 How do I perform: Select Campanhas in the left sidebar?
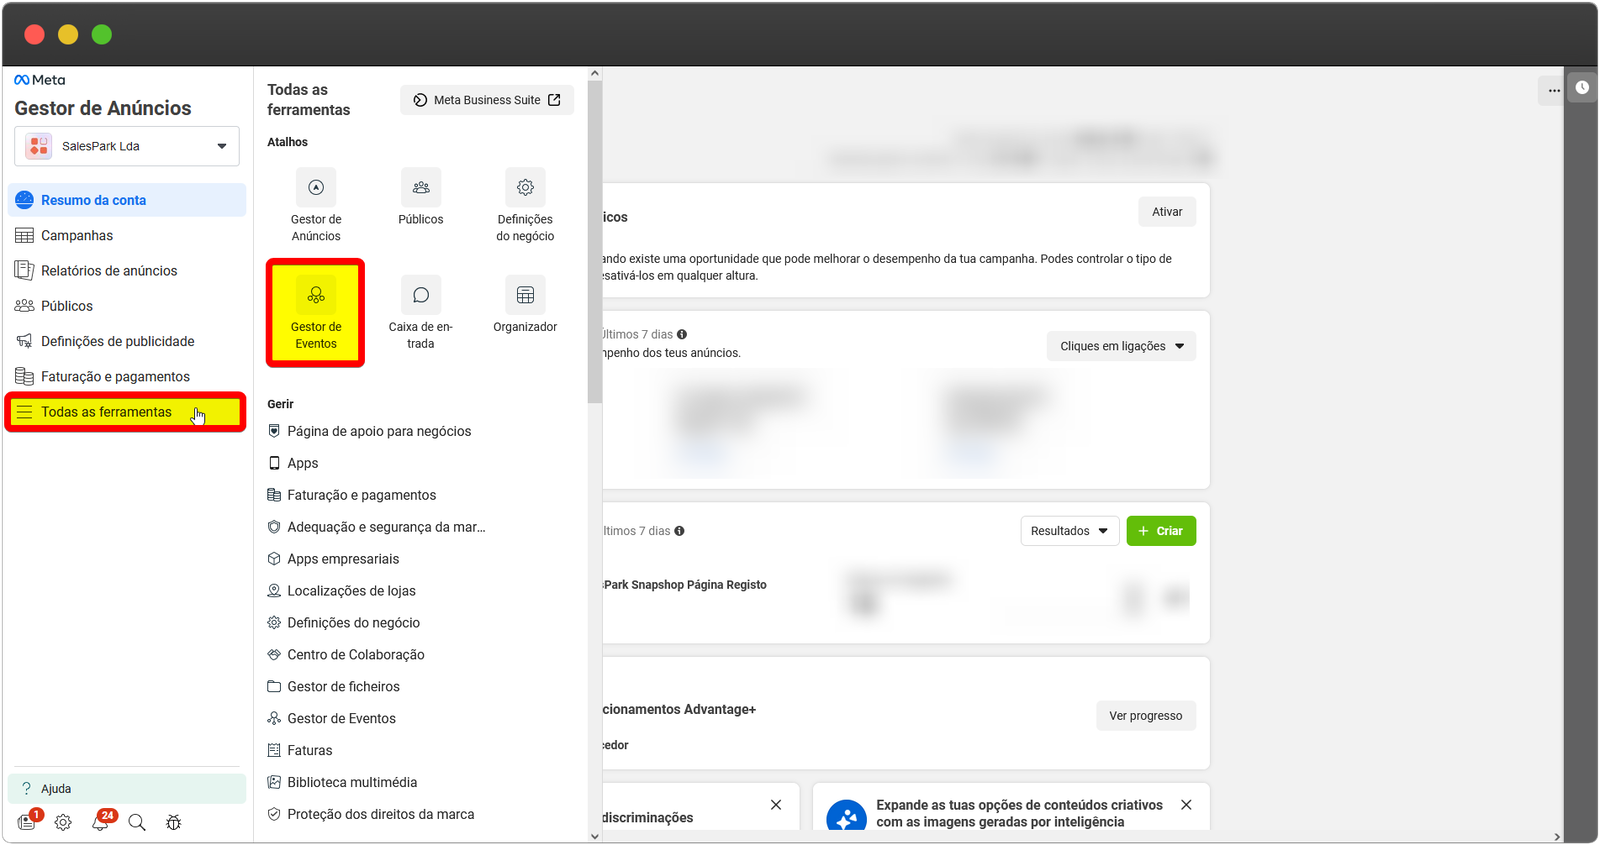77,236
